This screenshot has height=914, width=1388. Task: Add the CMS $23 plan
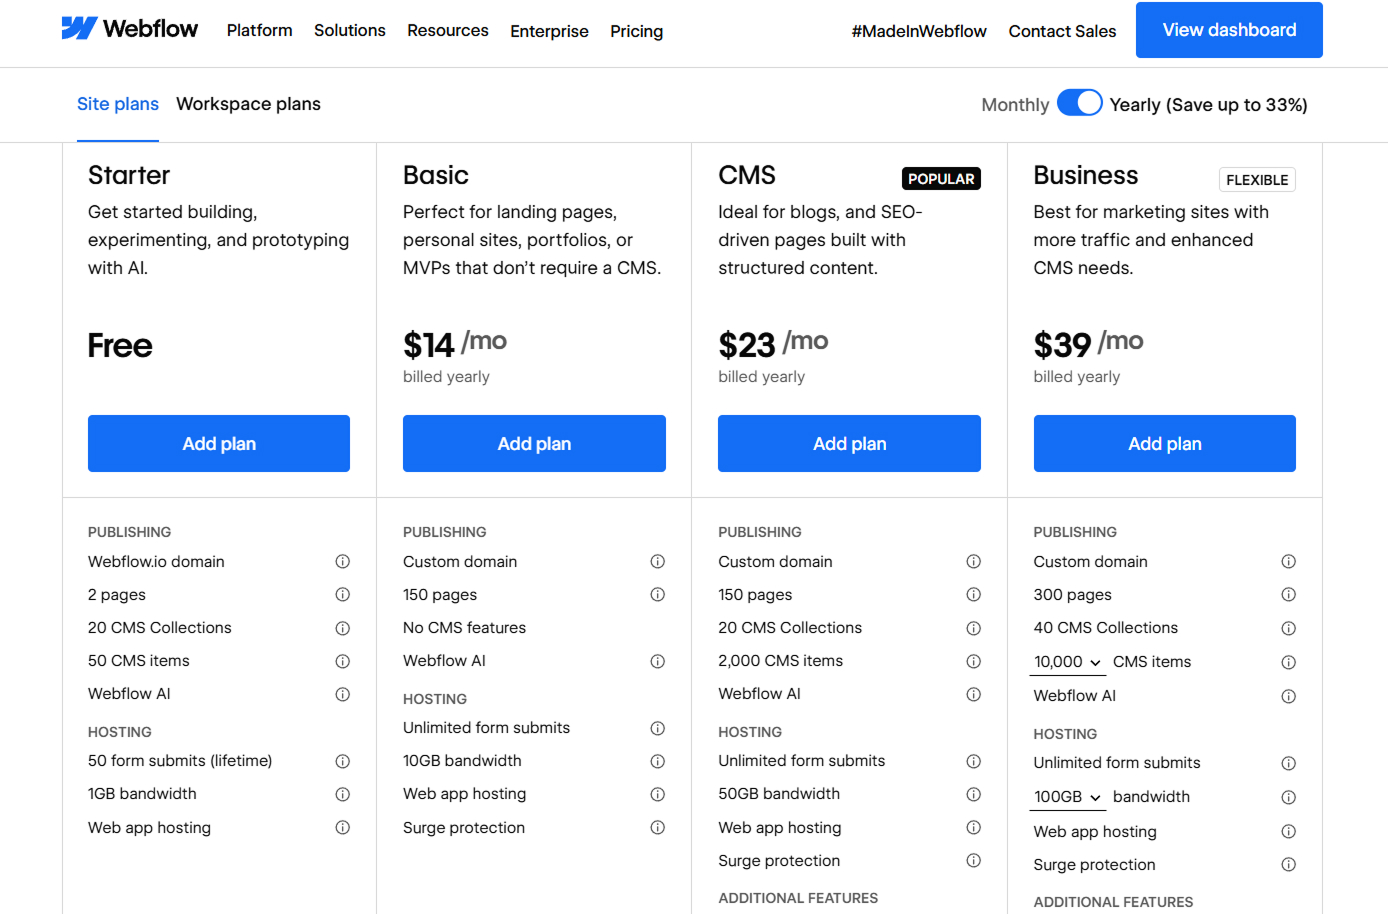pos(849,443)
